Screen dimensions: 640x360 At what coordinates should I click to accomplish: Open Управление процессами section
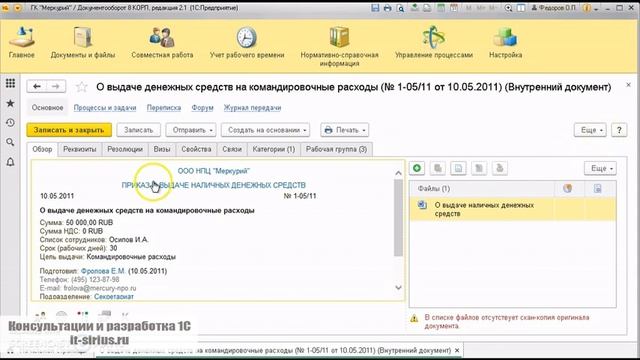[x=433, y=42]
